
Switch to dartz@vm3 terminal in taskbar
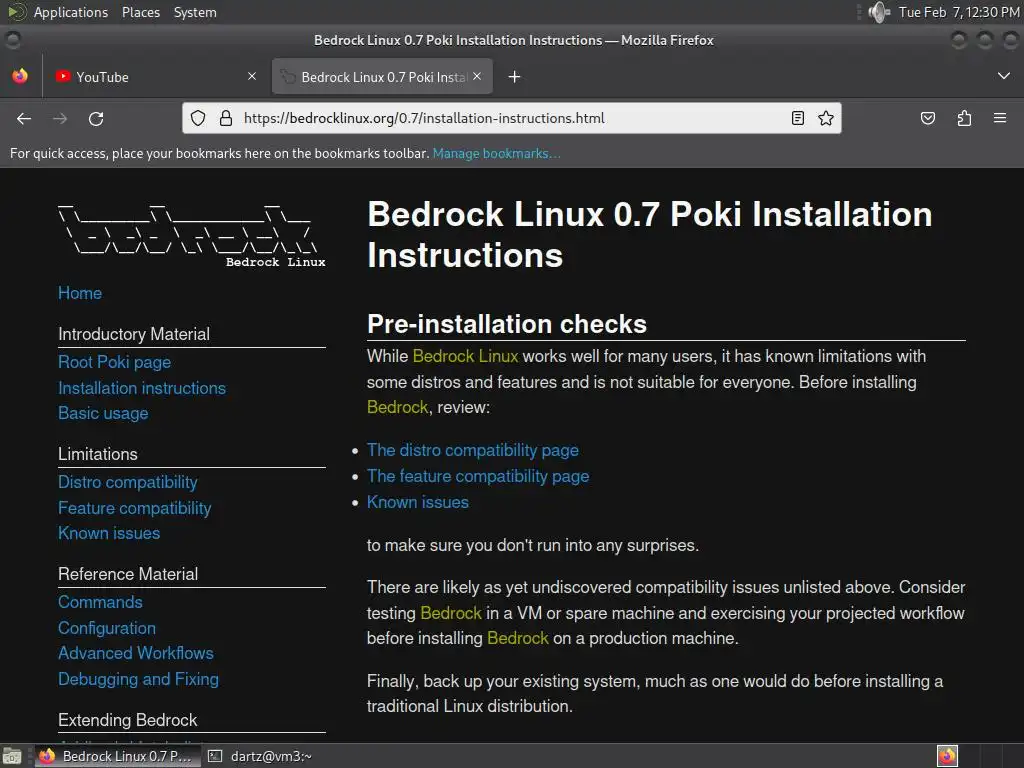(x=260, y=756)
